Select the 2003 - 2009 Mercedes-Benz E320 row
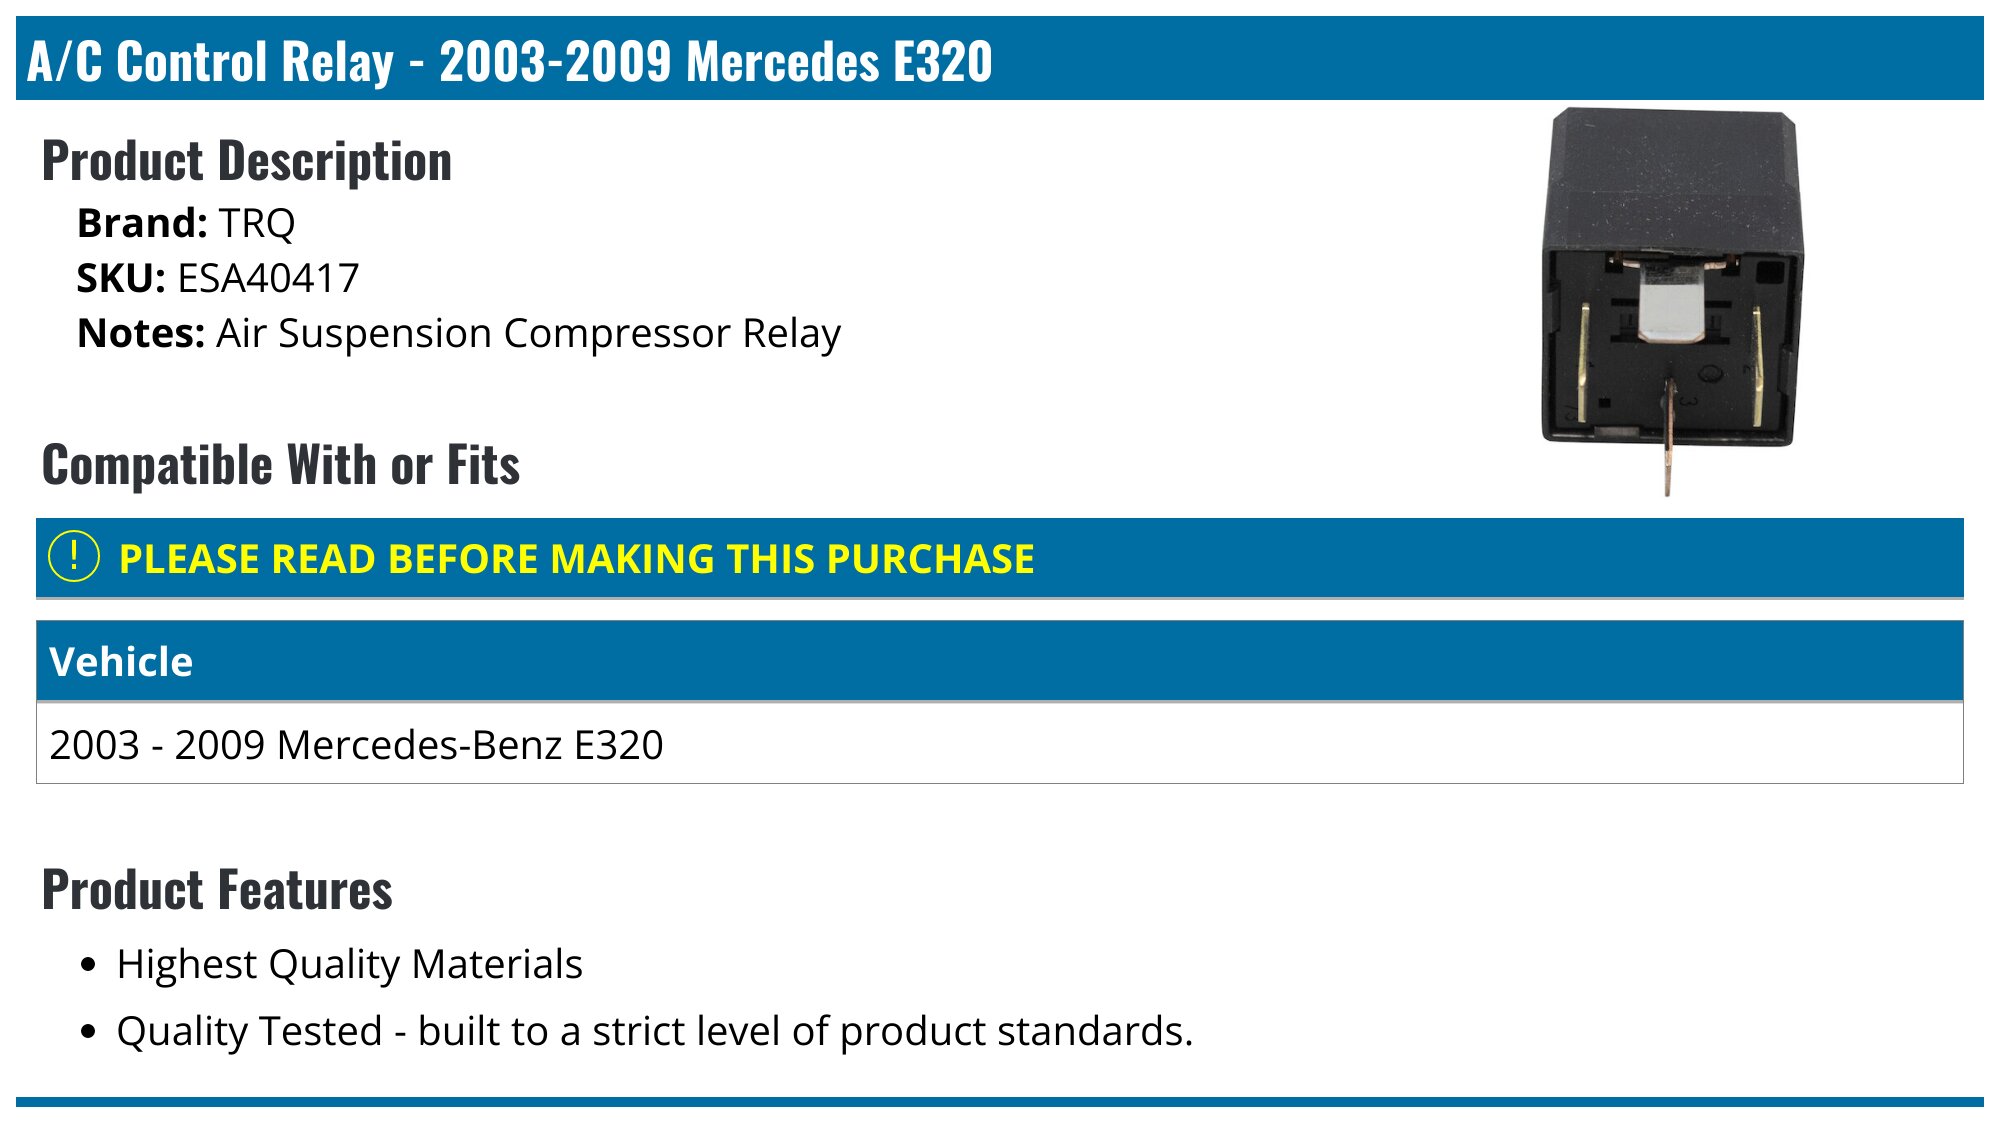Image resolution: width=2000 pixels, height=1123 pixels. pos(356,745)
